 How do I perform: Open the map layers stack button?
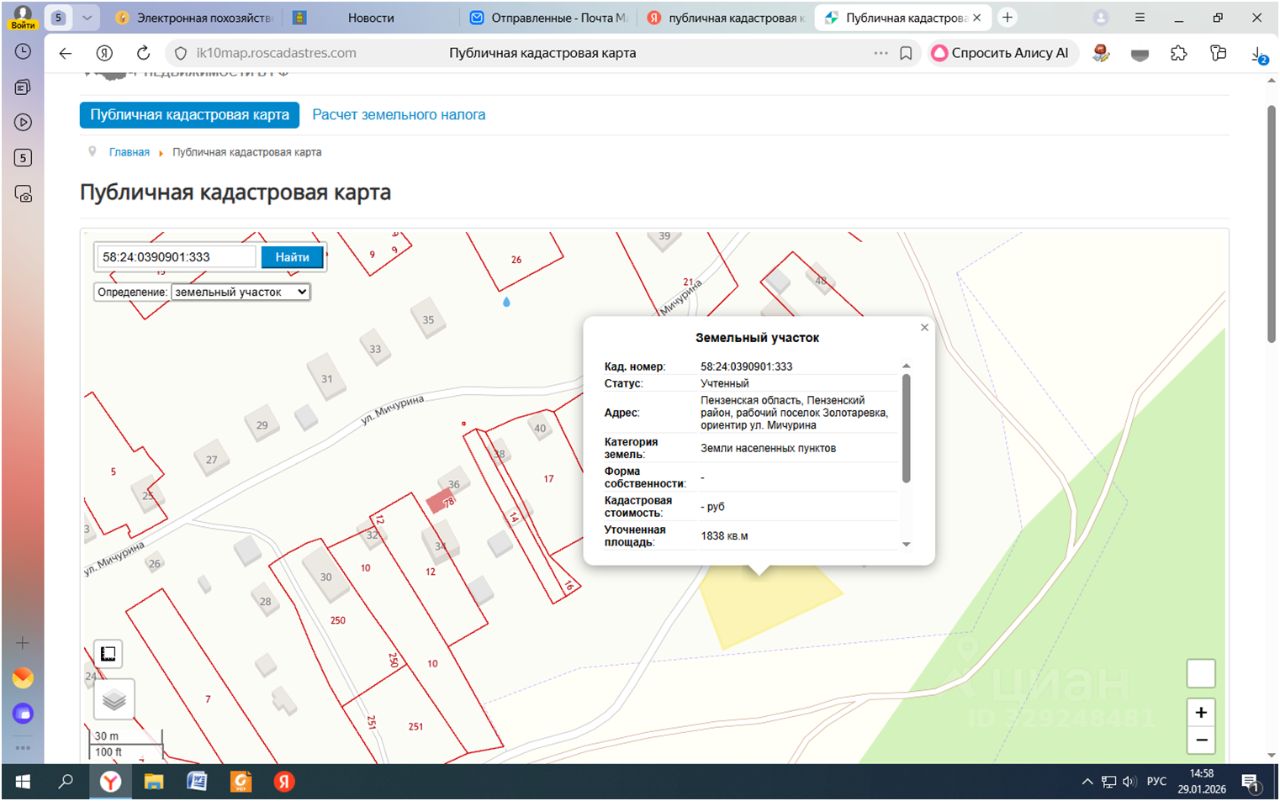coord(114,700)
